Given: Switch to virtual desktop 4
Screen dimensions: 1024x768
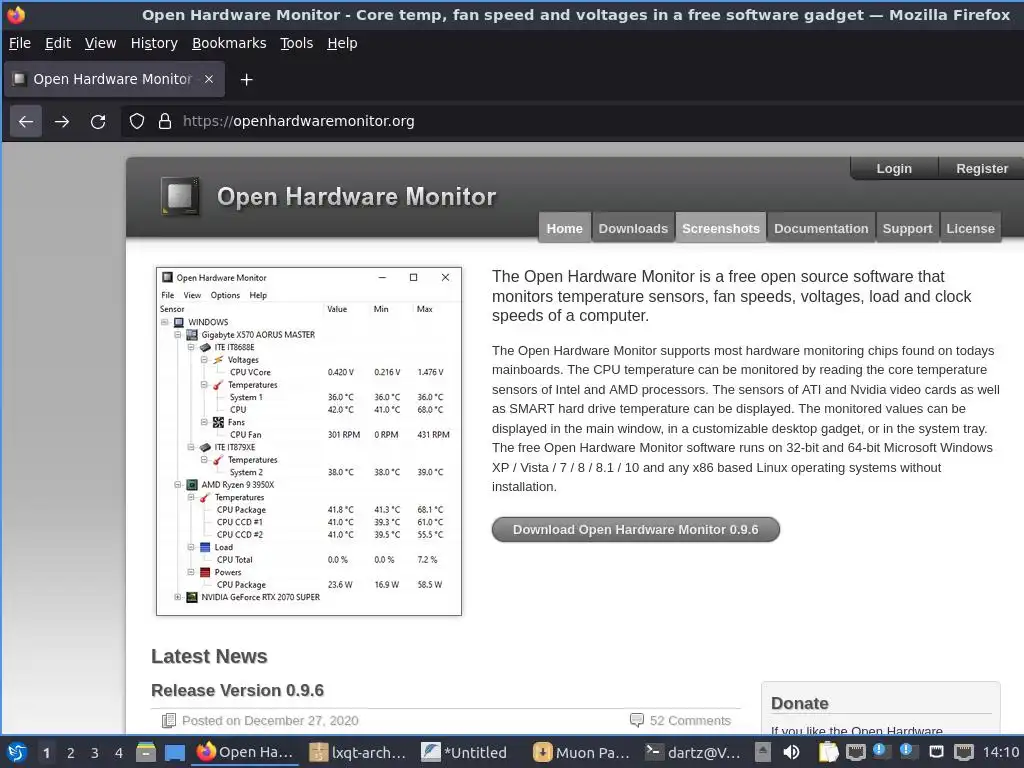Looking at the screenshot, I should click(x=119, y=753).
